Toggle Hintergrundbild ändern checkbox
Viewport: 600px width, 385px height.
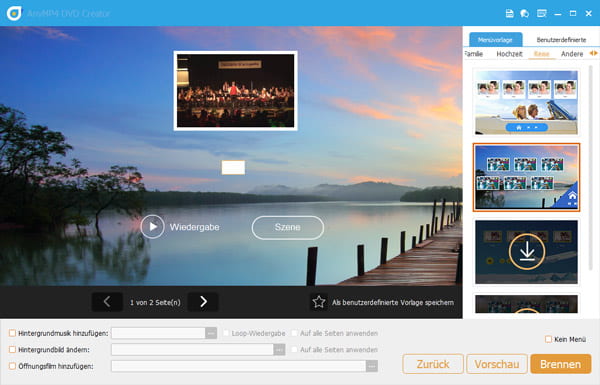pyautogui.click(x=12, y=349)
